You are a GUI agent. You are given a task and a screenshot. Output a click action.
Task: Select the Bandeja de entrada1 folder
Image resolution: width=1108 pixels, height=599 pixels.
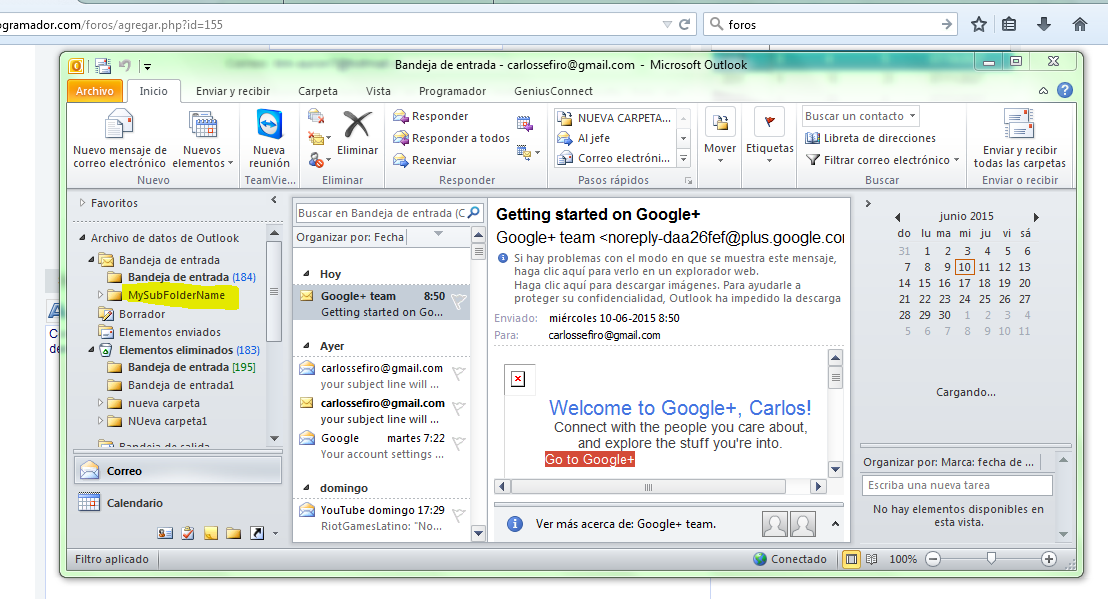coord(181,385)
